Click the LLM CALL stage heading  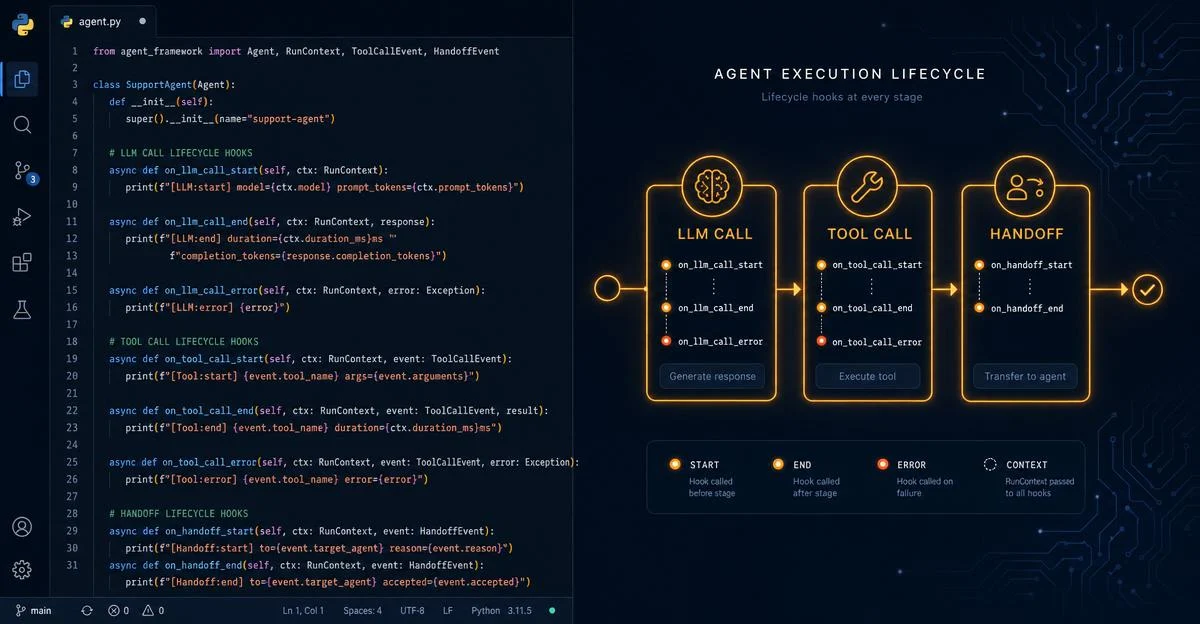(x=714, y=234)
